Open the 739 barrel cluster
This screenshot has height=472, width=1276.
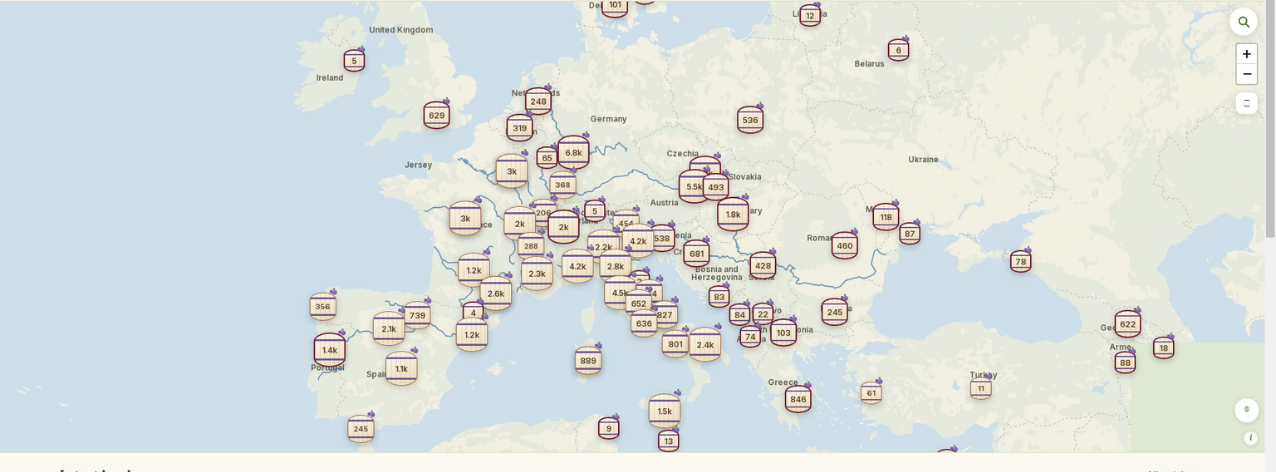point(417,315)
